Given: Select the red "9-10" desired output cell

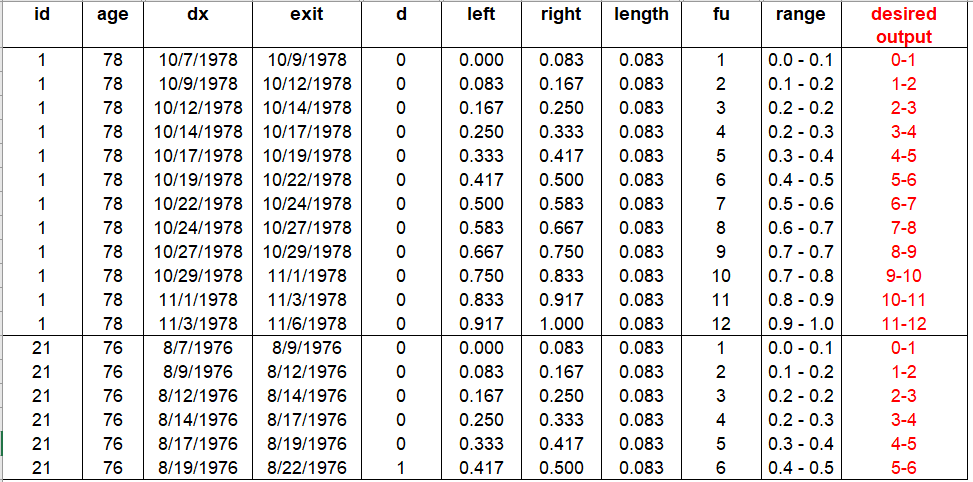Looking at the screenshot, I should tap(903, 276).
